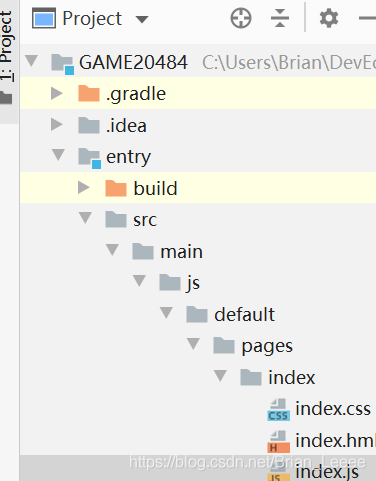376x481 pixels.
Task: Click the hide panel minus icon
Action: 367,18
